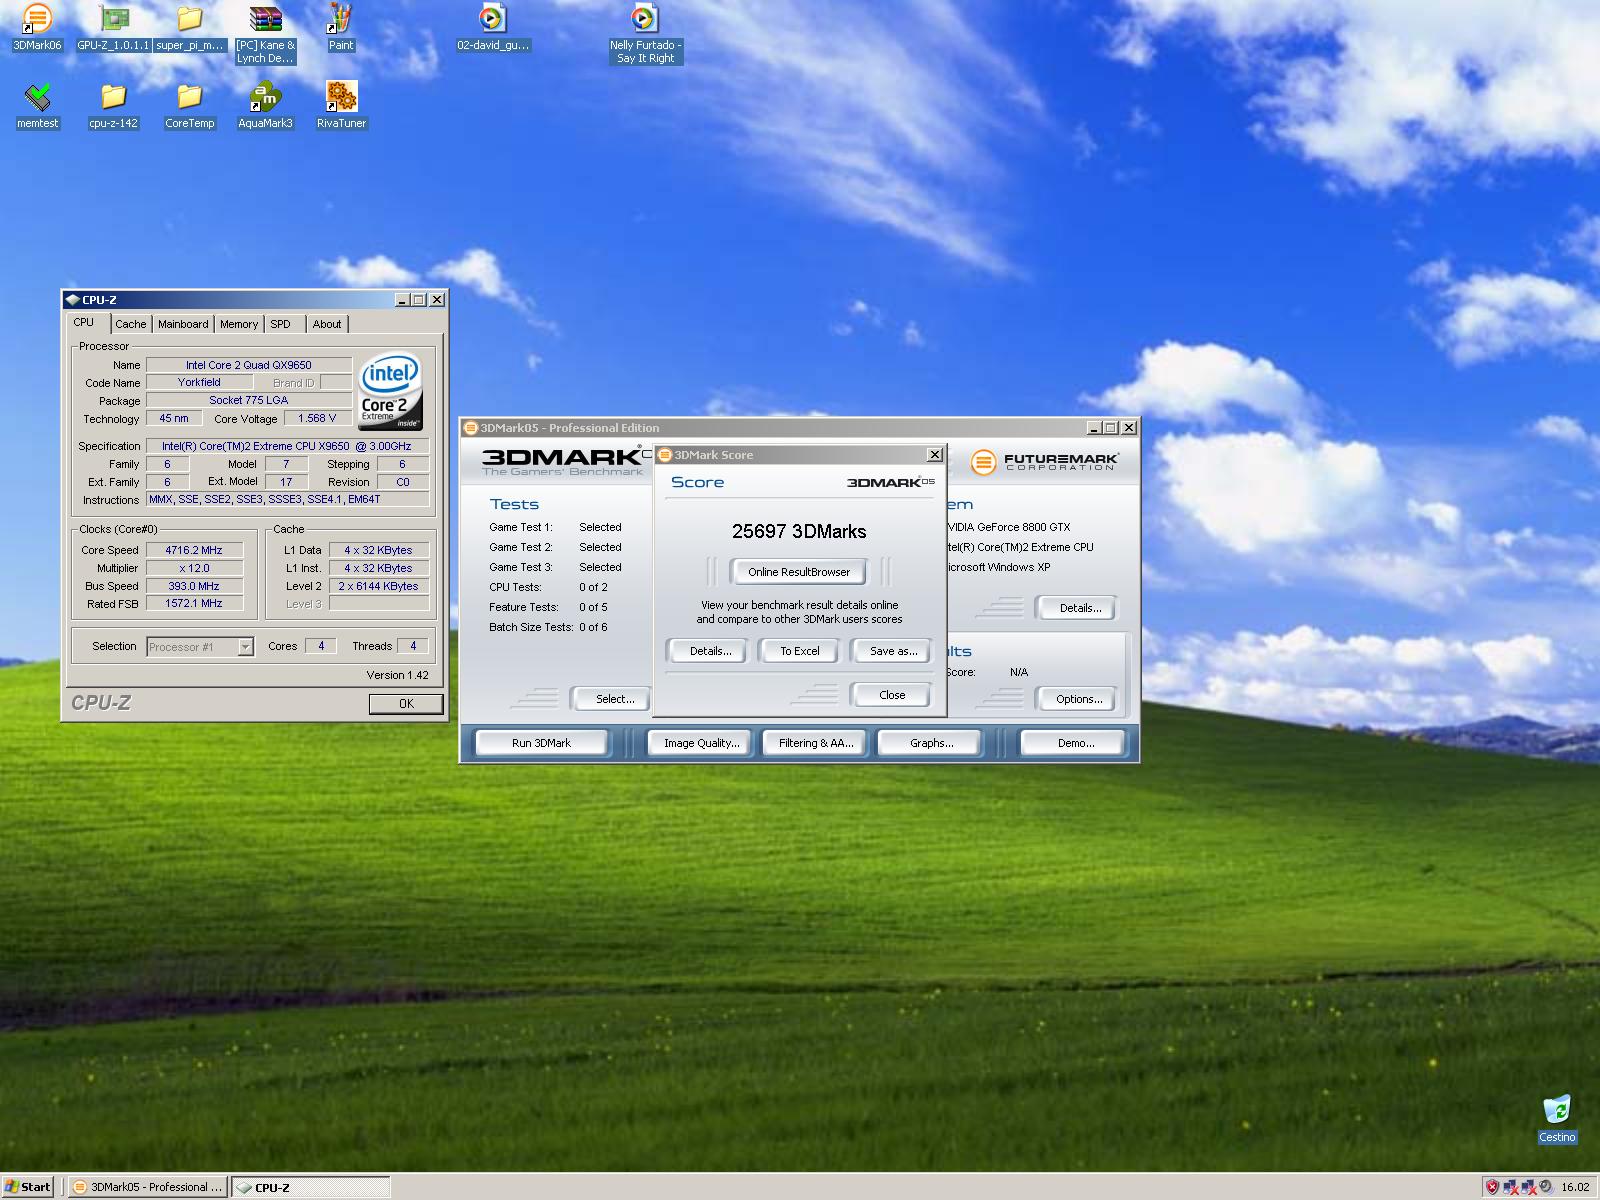Image resolution: width=1600 pixels, height=1200 pixels.
Task: Click the Code Name Yorkfield field
Action: 199,383
